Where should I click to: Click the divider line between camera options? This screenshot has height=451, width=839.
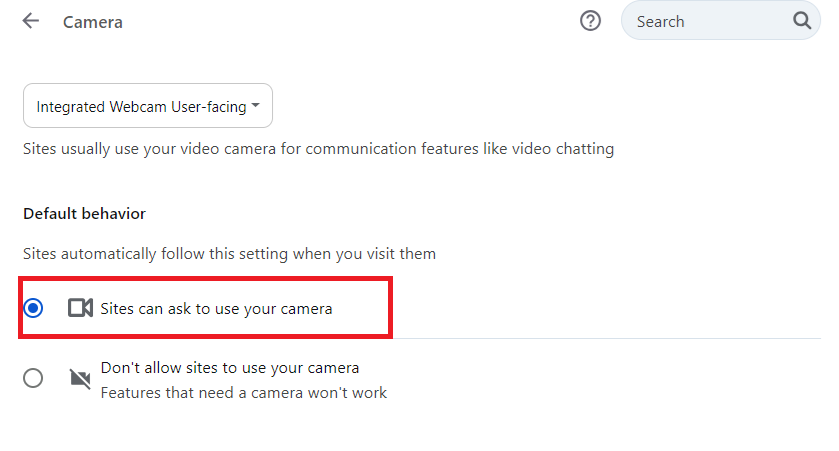[x=600, y=338]
